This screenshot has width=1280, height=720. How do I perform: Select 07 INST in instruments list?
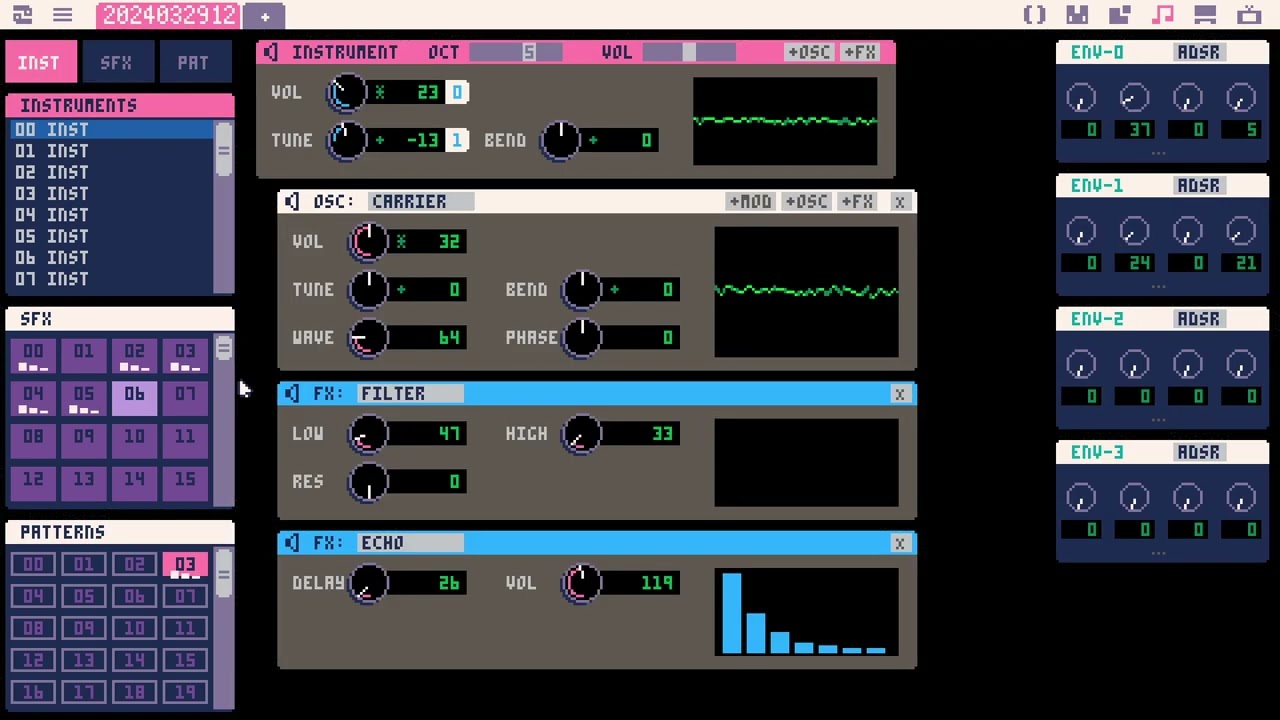(110, 279)
